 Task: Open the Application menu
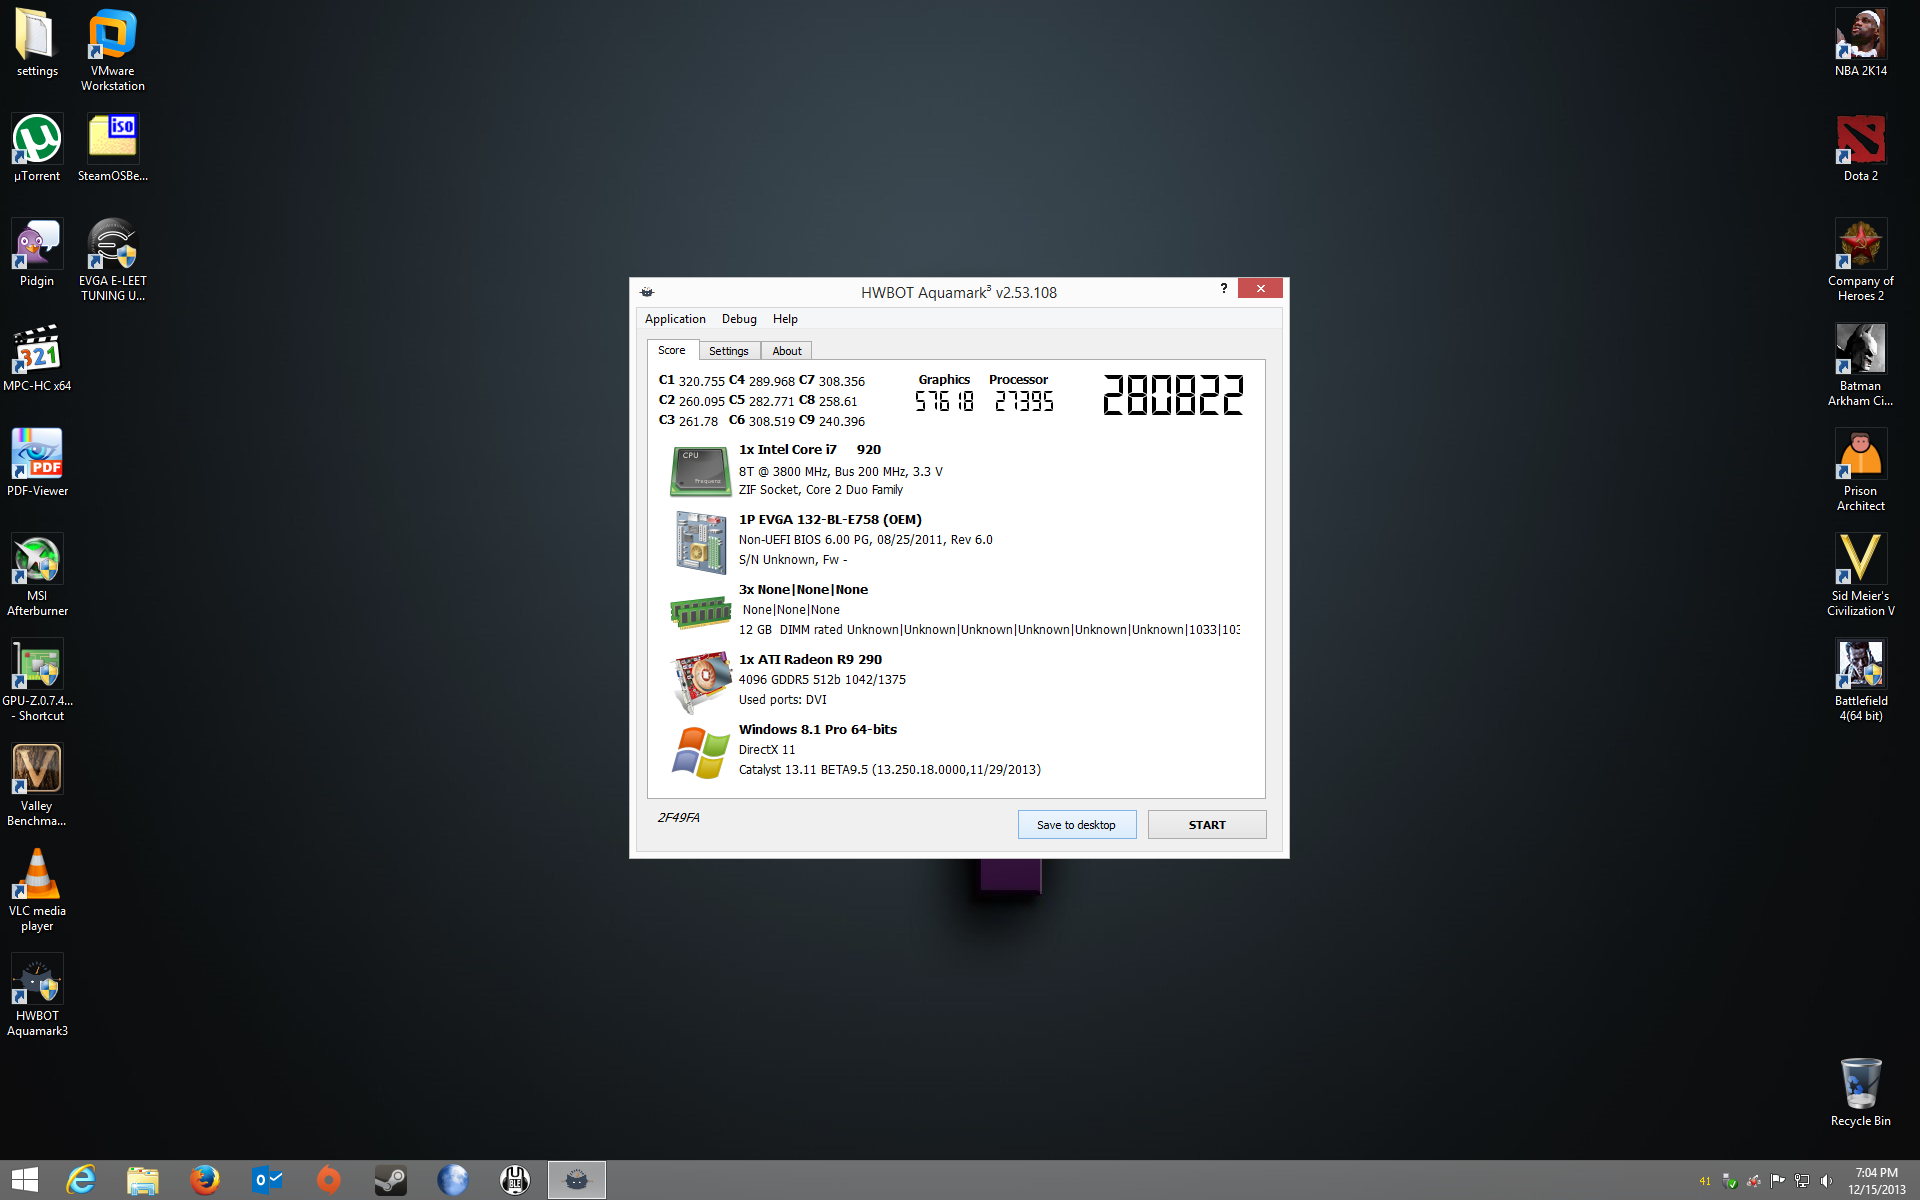[x=675, y=319]
